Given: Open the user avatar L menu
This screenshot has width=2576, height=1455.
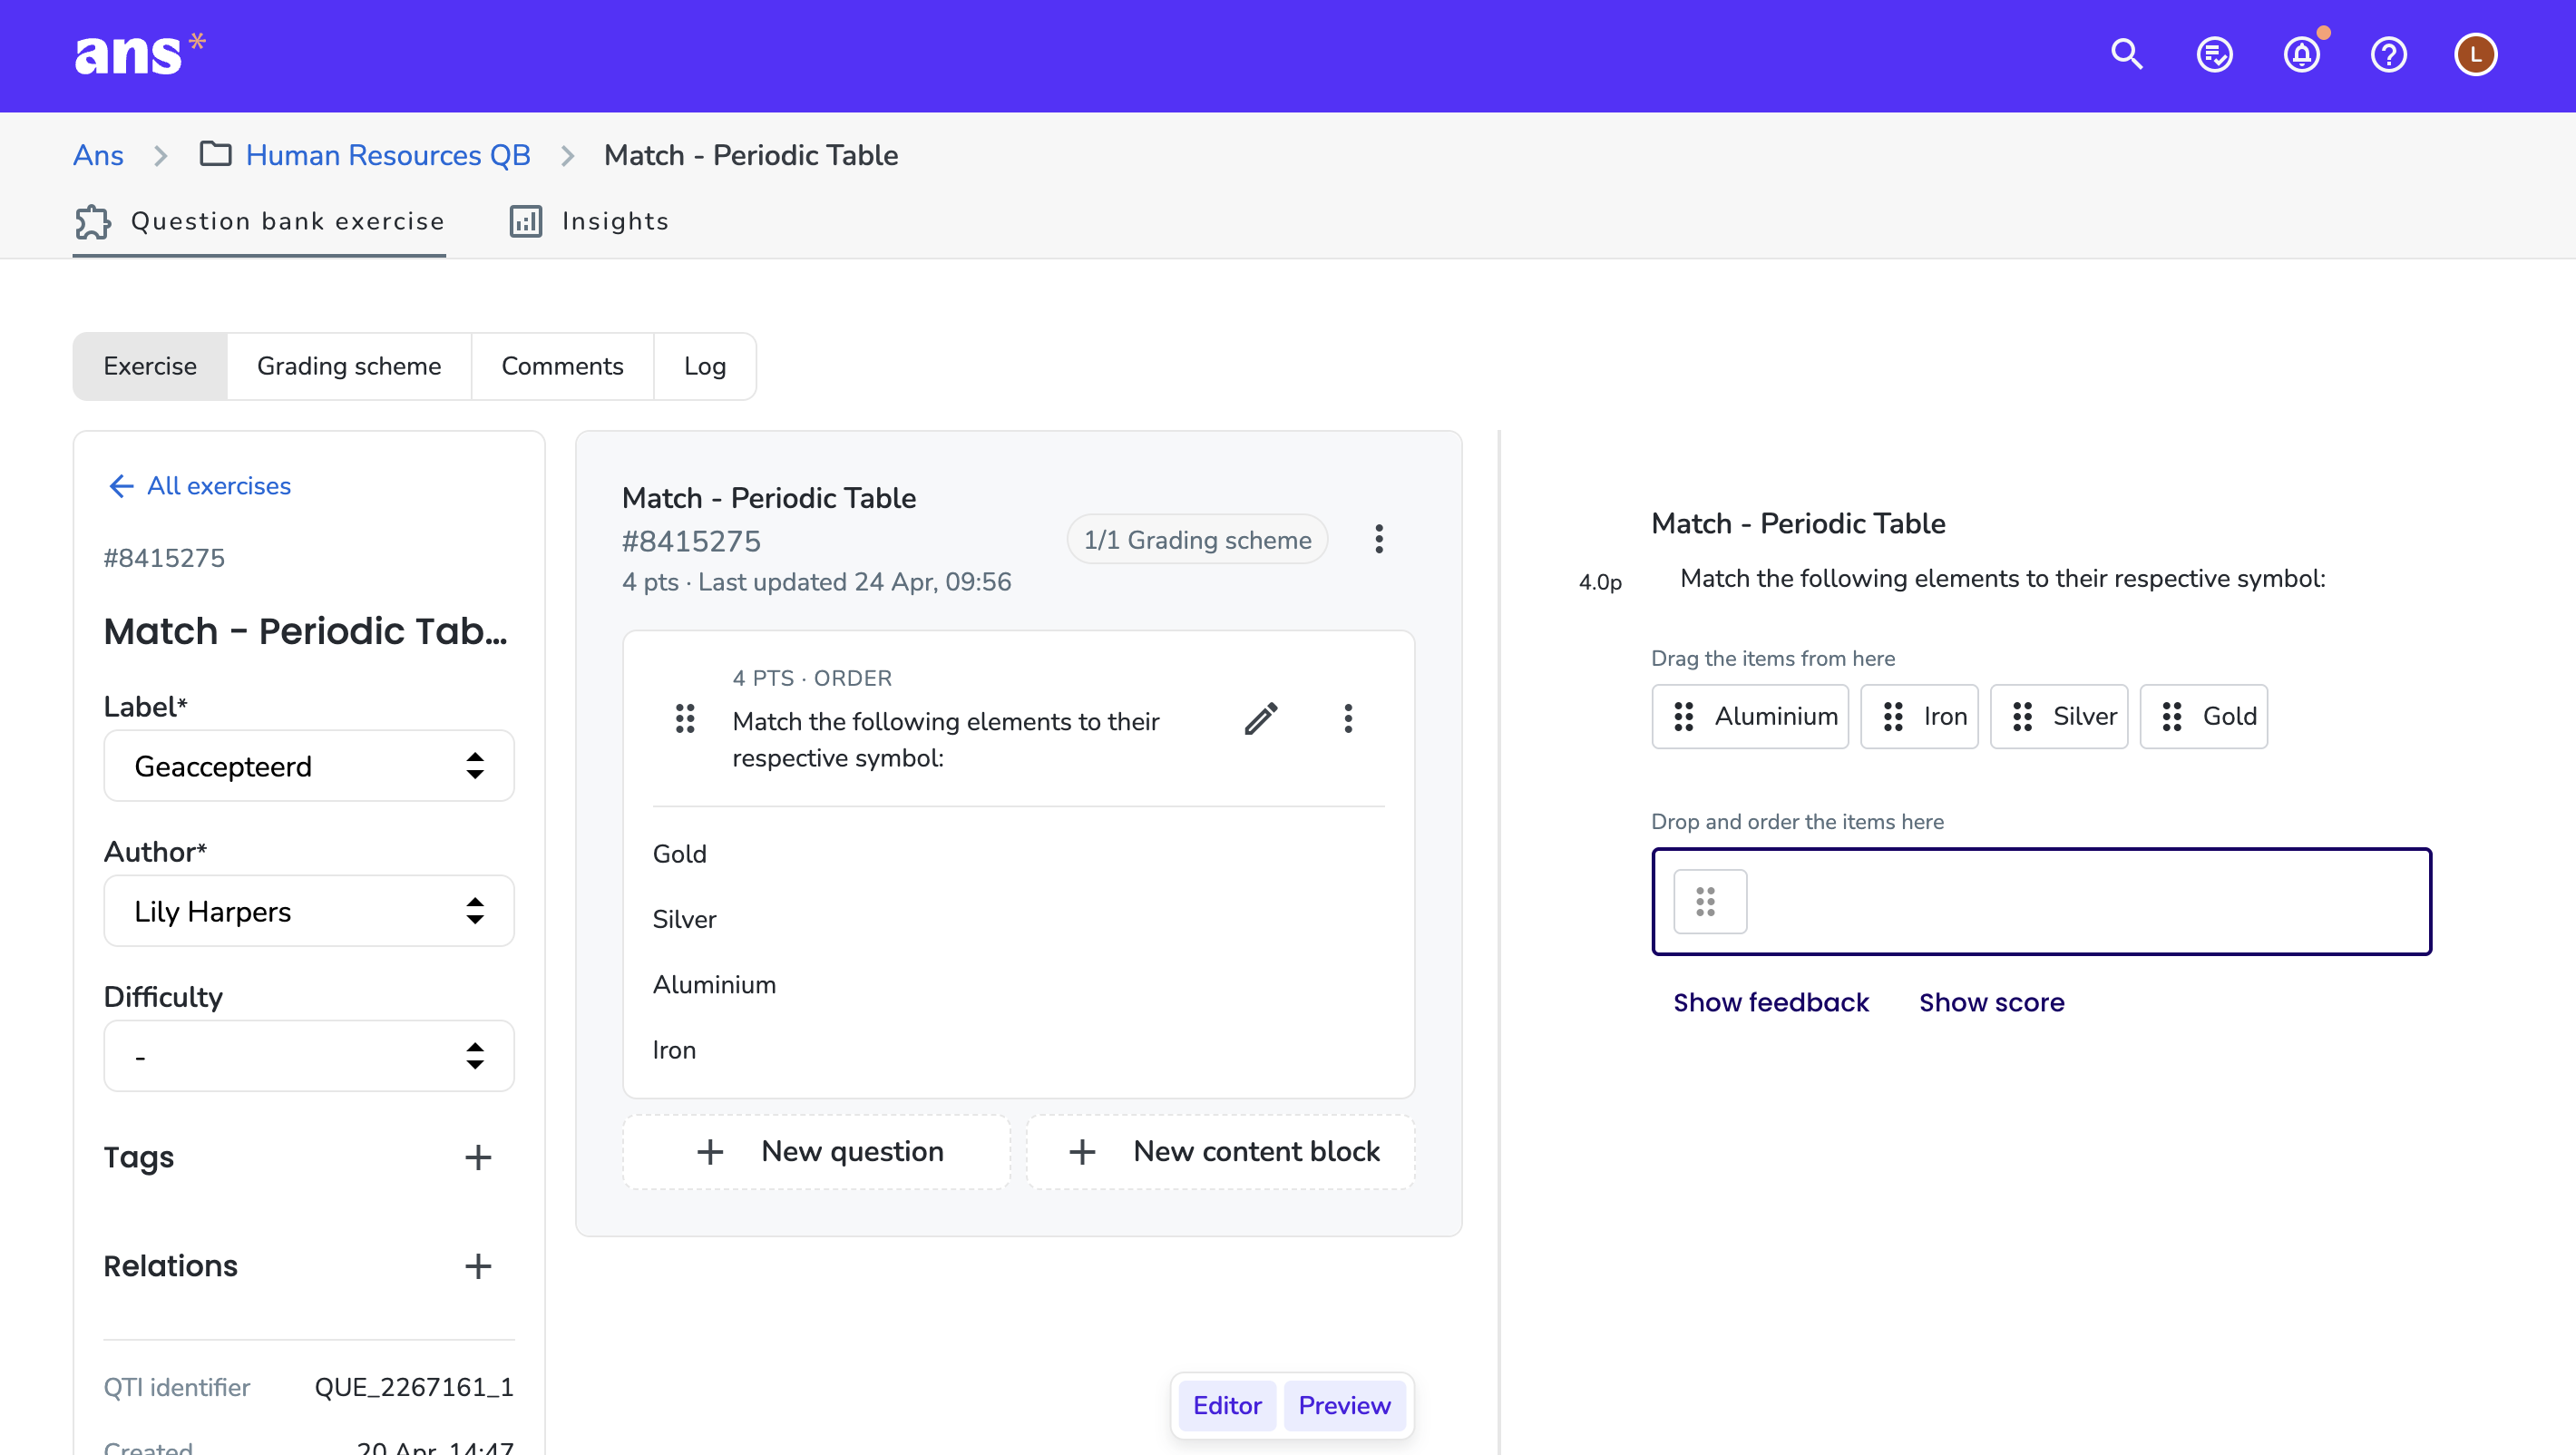Looking at the screenshot, I should click(2475, 54).
